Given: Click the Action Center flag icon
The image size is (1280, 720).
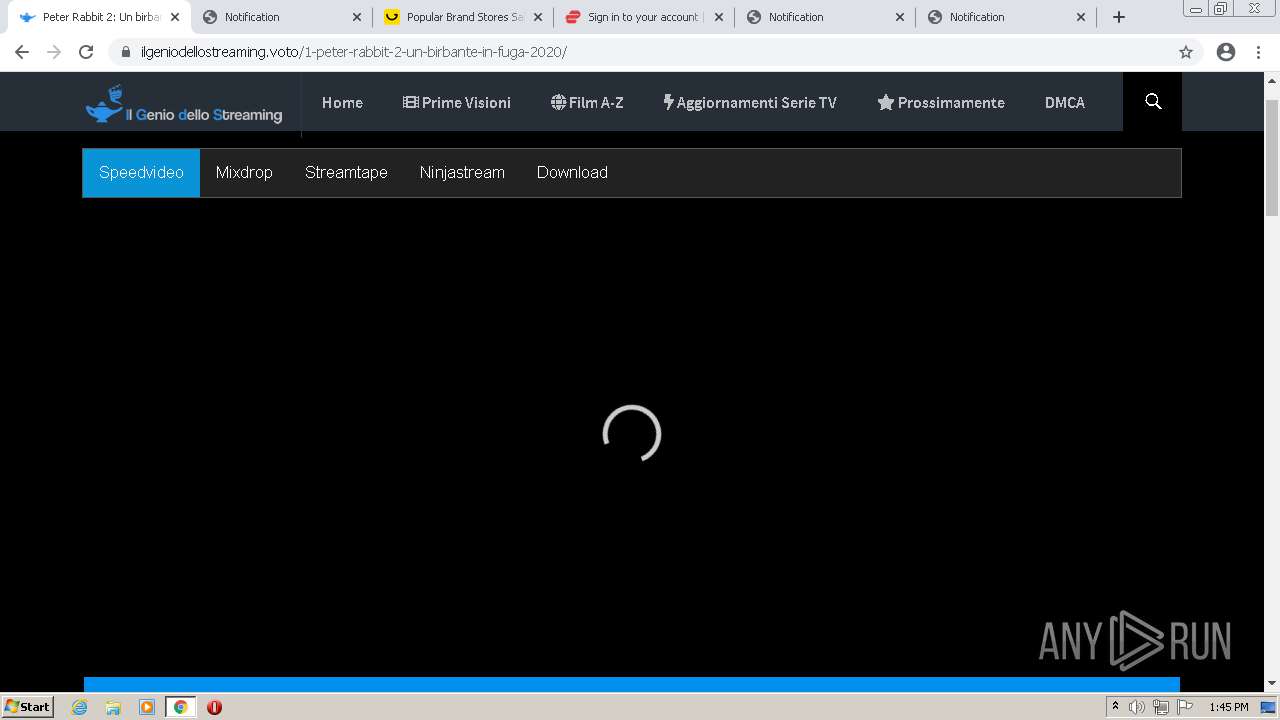Looking at the screenshot, I should 1185,707.
